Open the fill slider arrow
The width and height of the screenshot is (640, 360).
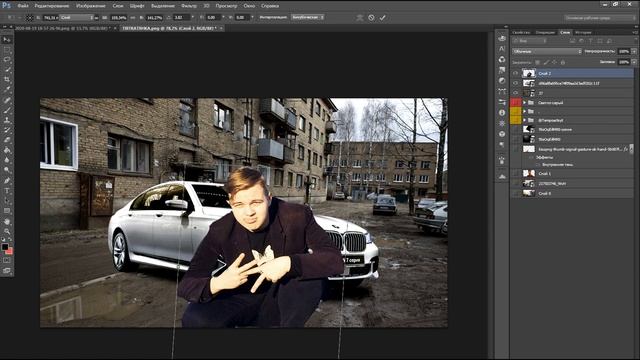[x=634, y=62]
